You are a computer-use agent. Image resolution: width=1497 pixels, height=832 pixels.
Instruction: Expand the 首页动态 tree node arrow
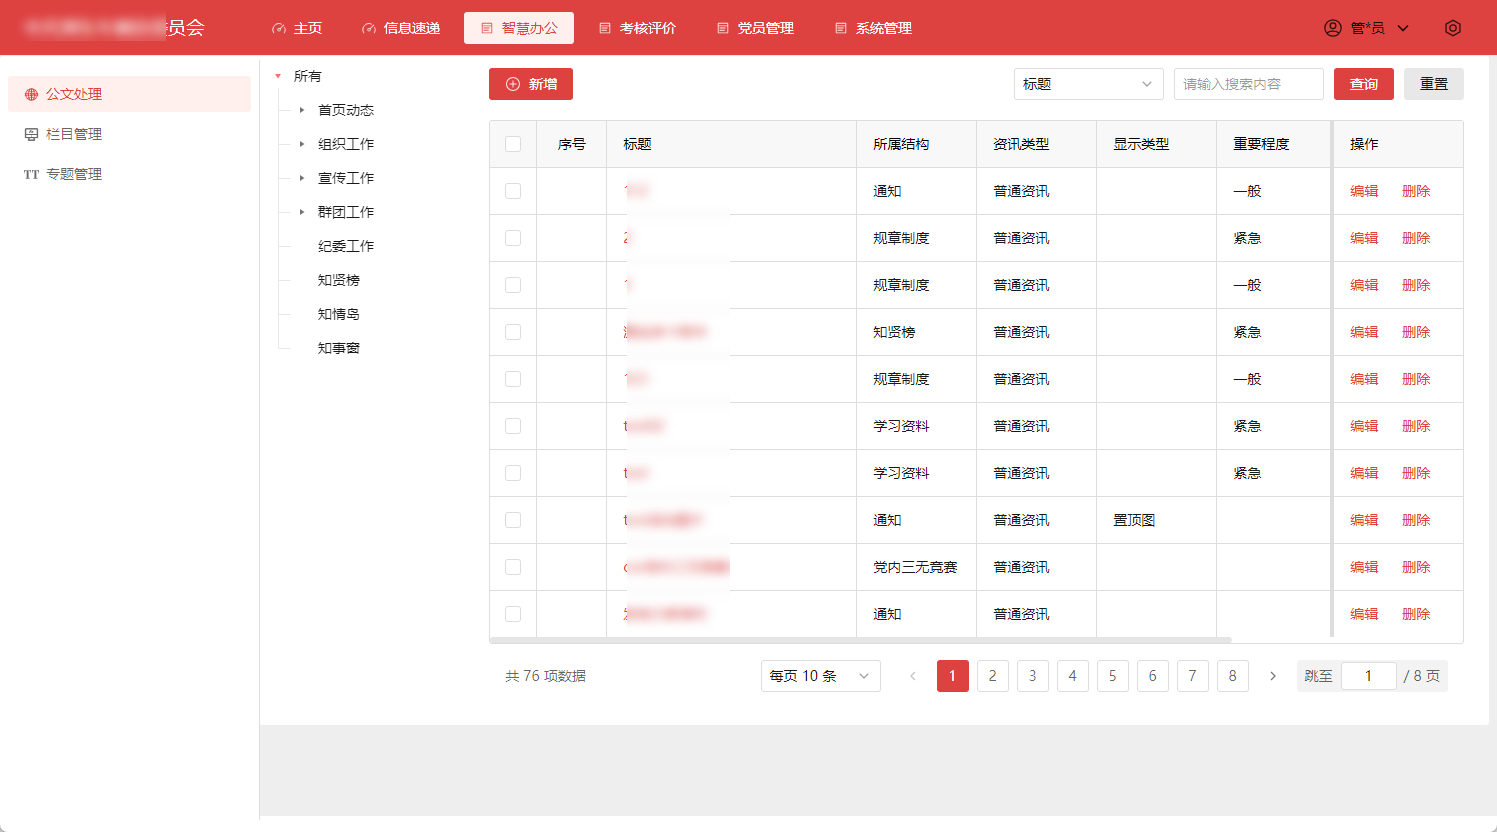click(x=302, y=110)
